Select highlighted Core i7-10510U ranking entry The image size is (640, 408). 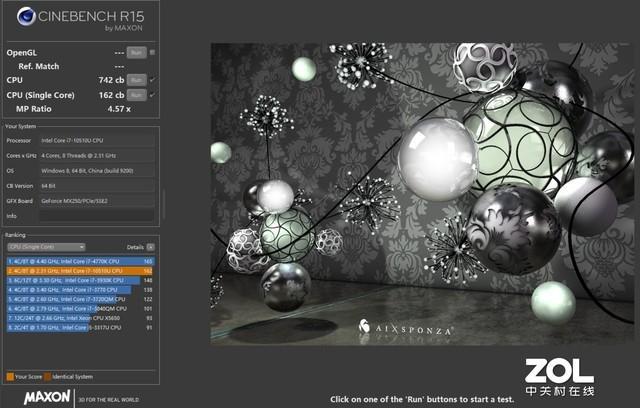(80, 271)
